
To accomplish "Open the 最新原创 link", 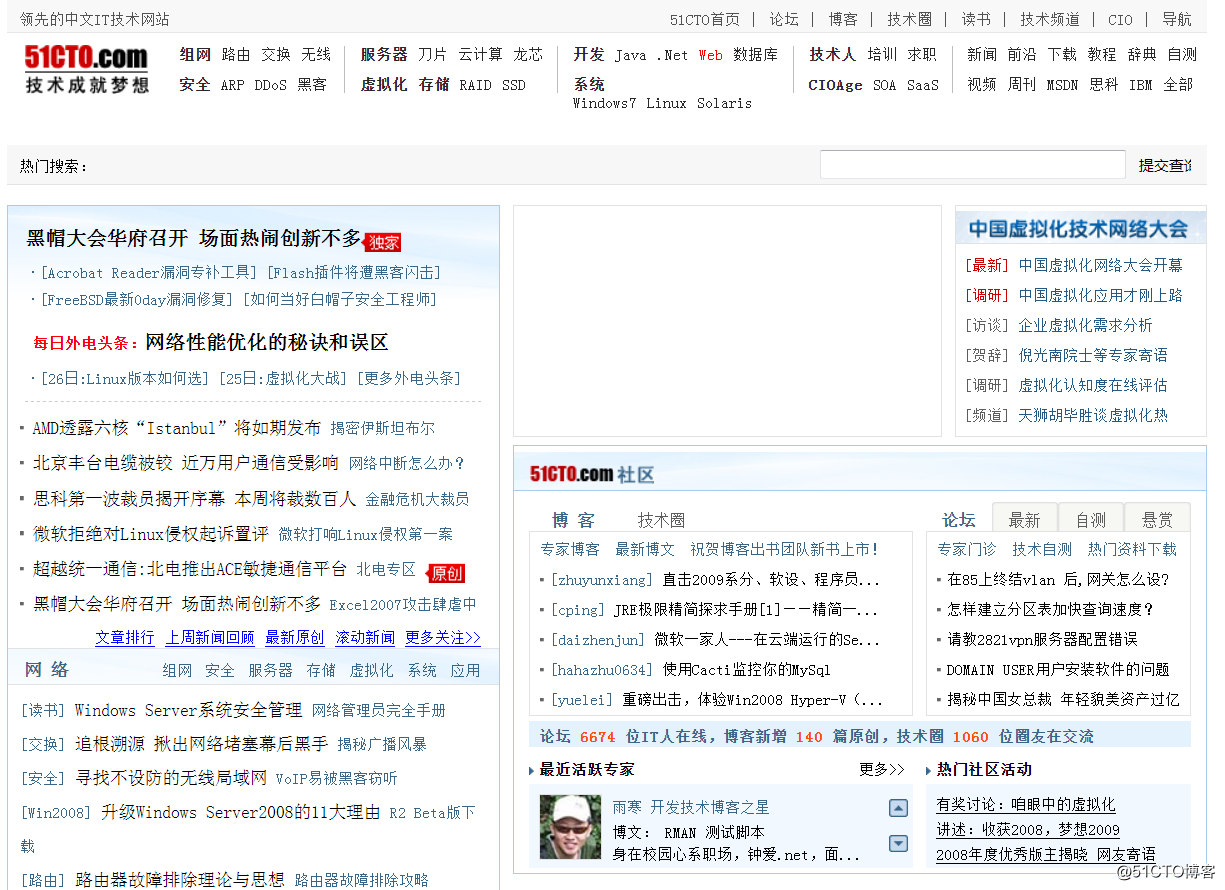I will tap(295, 637).
